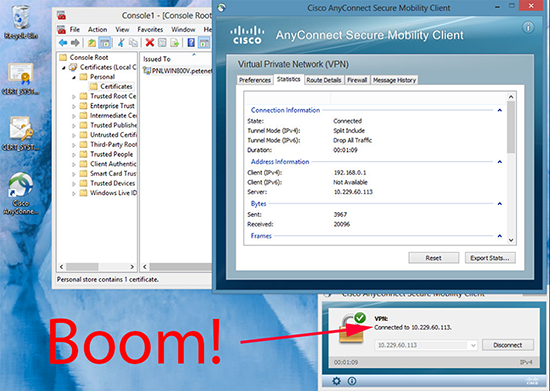Click the blue Help question mark icon
Screen dimensions: 550x391
point(191,43)
